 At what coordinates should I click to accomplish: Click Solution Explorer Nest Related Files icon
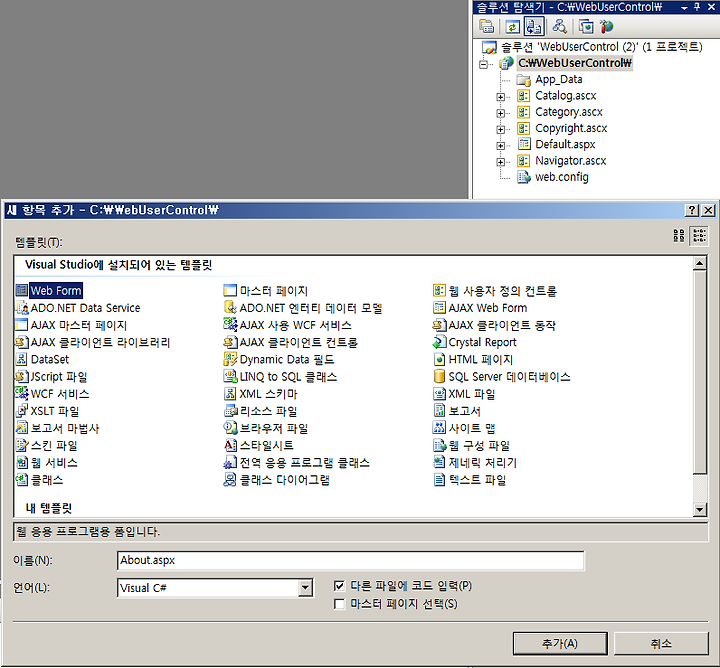coord(534,27)
